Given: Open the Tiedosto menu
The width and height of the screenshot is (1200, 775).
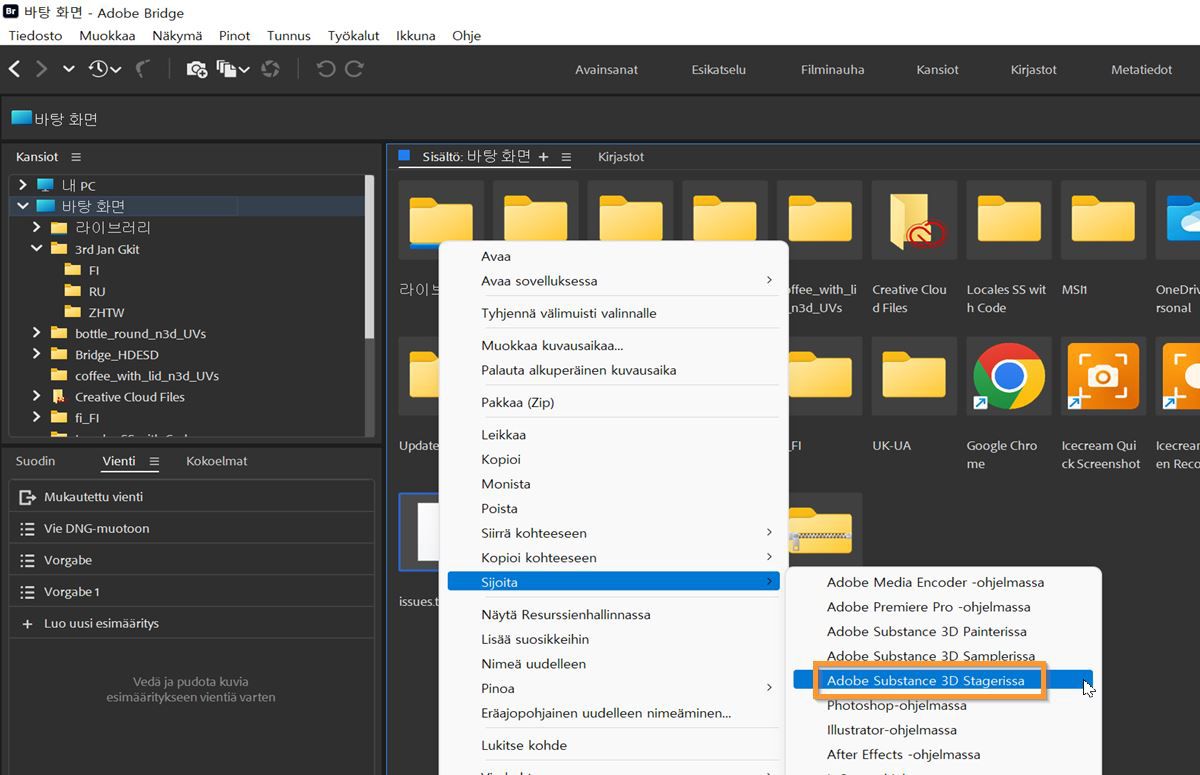Looking at the screenshot, I should pos(35,35).
